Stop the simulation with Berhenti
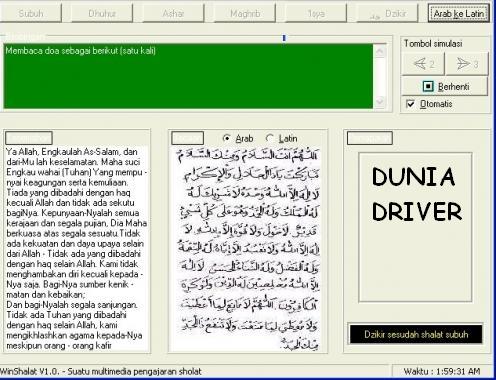This screenshot has width=496, height=380. coord(445,86)
